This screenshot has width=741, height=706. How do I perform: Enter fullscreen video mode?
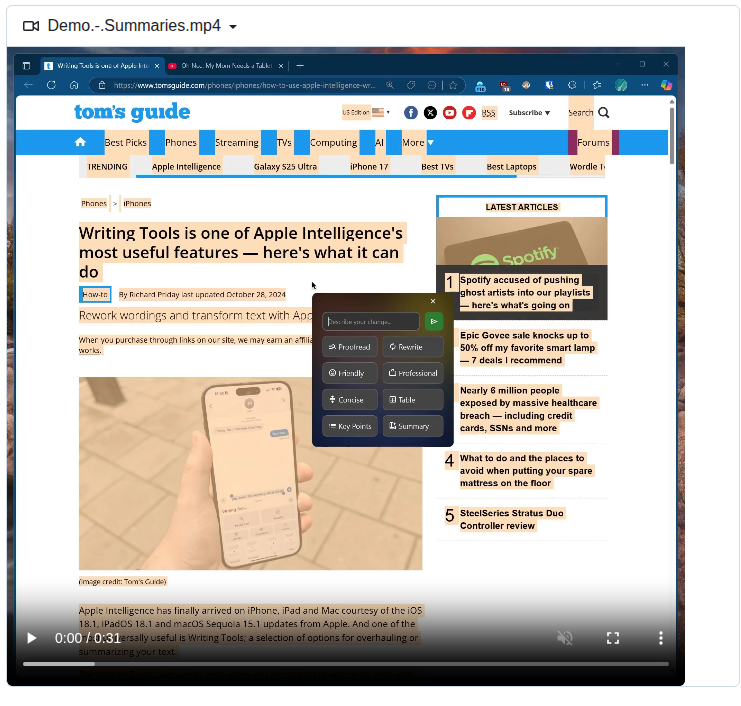(x=613, y=638)
